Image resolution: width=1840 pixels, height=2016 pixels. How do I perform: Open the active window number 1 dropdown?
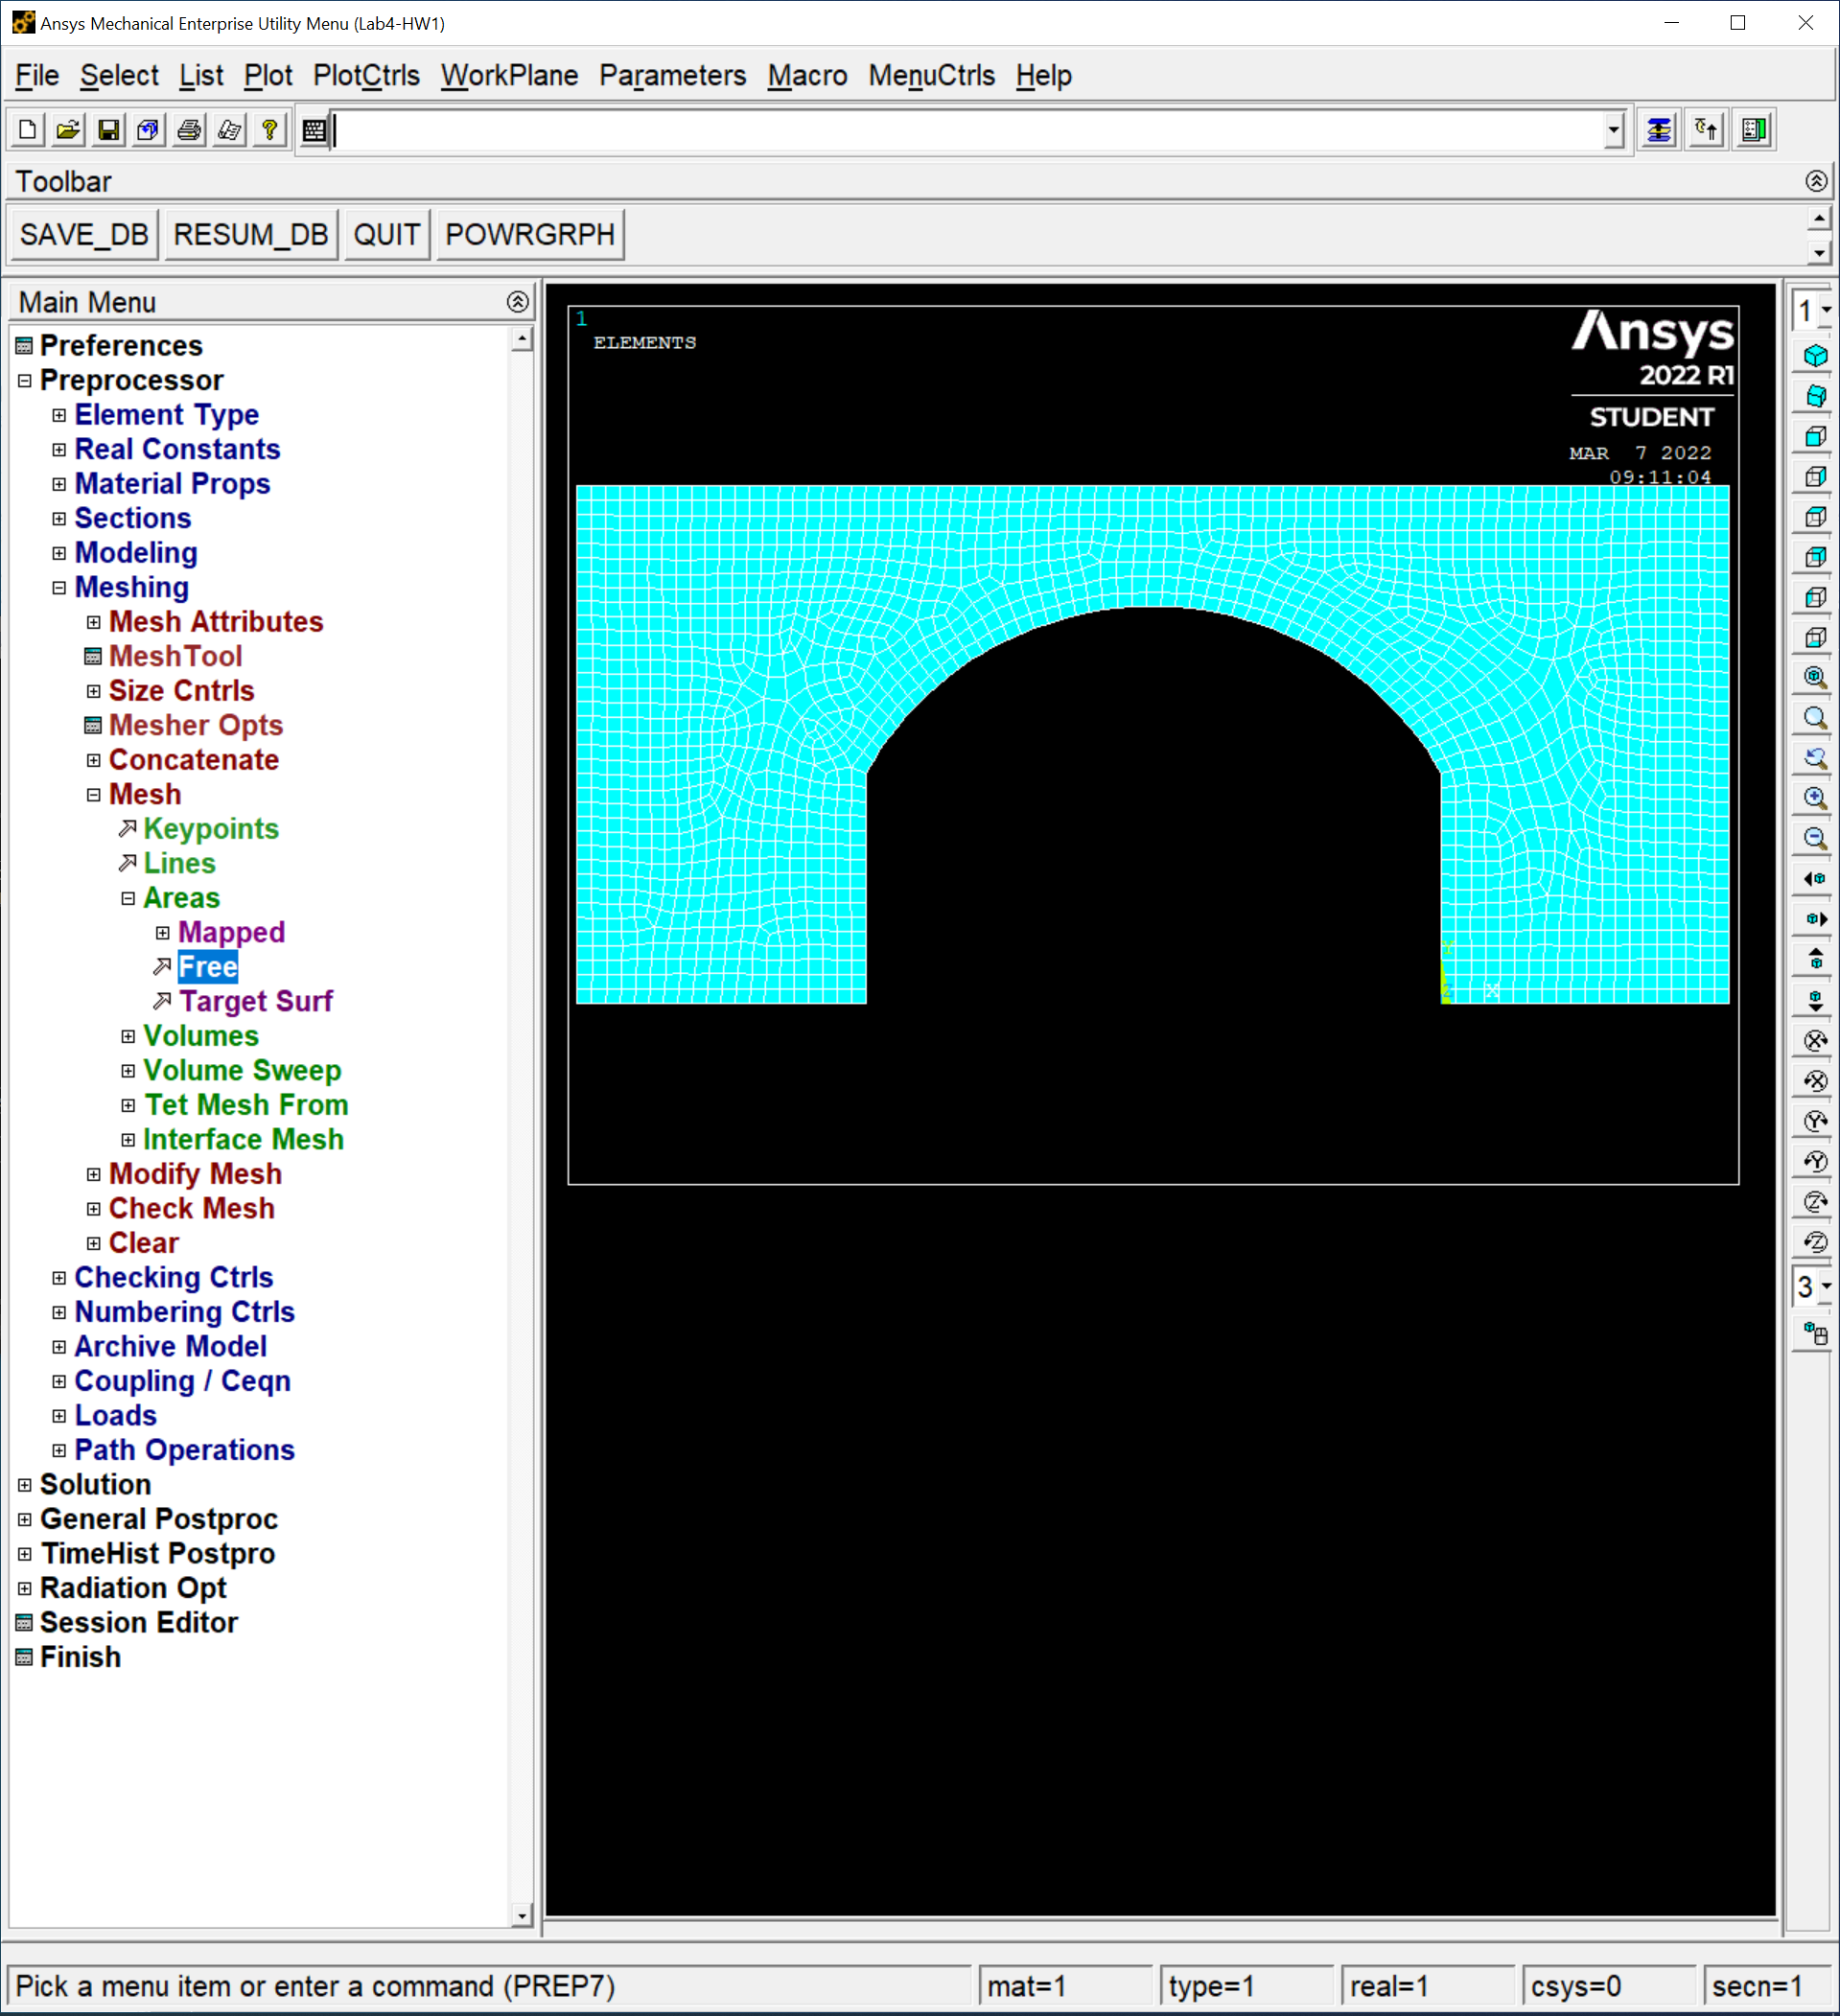tap(1825, 311)
